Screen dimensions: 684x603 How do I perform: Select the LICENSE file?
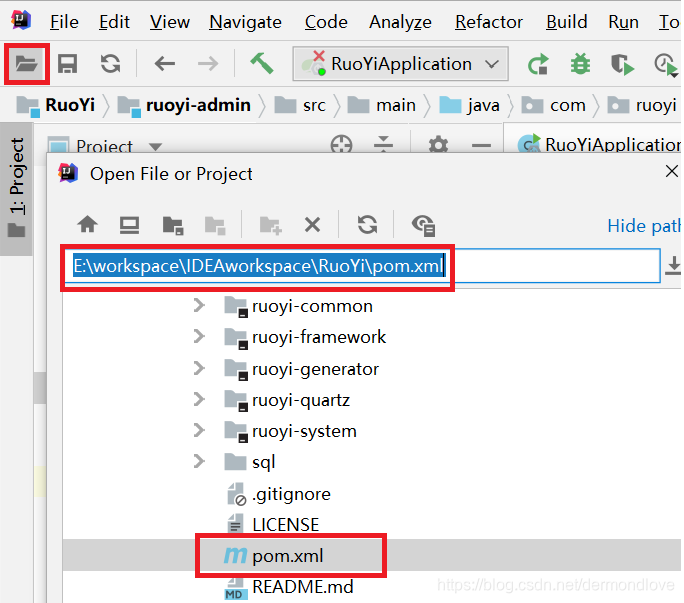[x=372, y=524]
